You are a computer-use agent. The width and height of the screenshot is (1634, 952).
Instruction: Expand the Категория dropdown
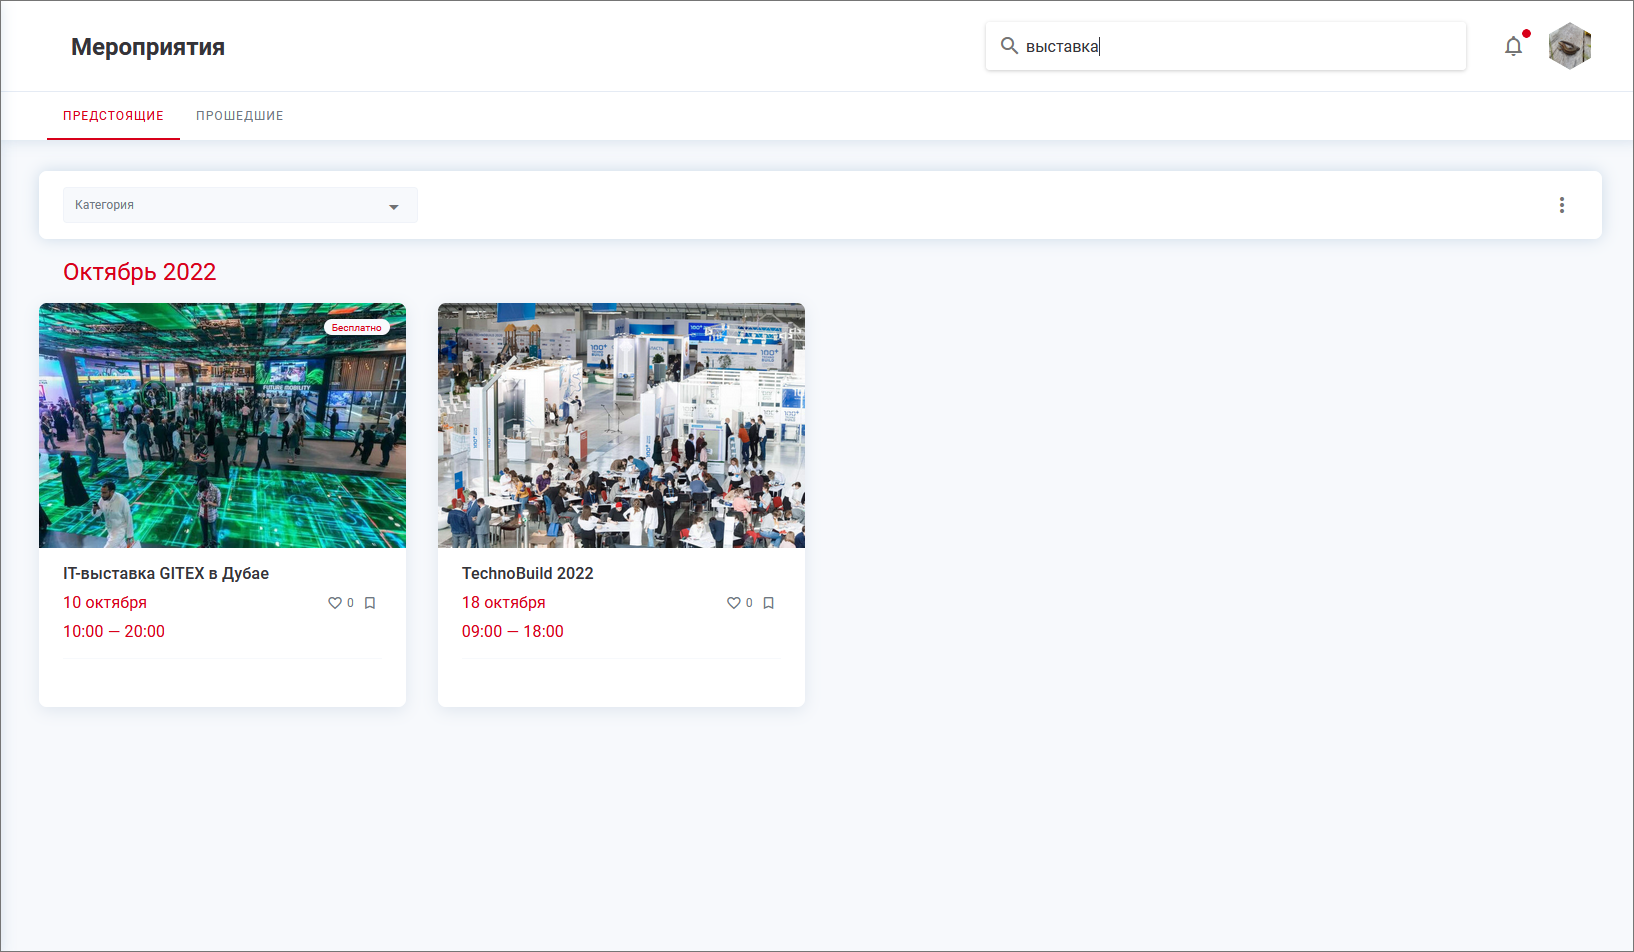click(x=240, y=205)
